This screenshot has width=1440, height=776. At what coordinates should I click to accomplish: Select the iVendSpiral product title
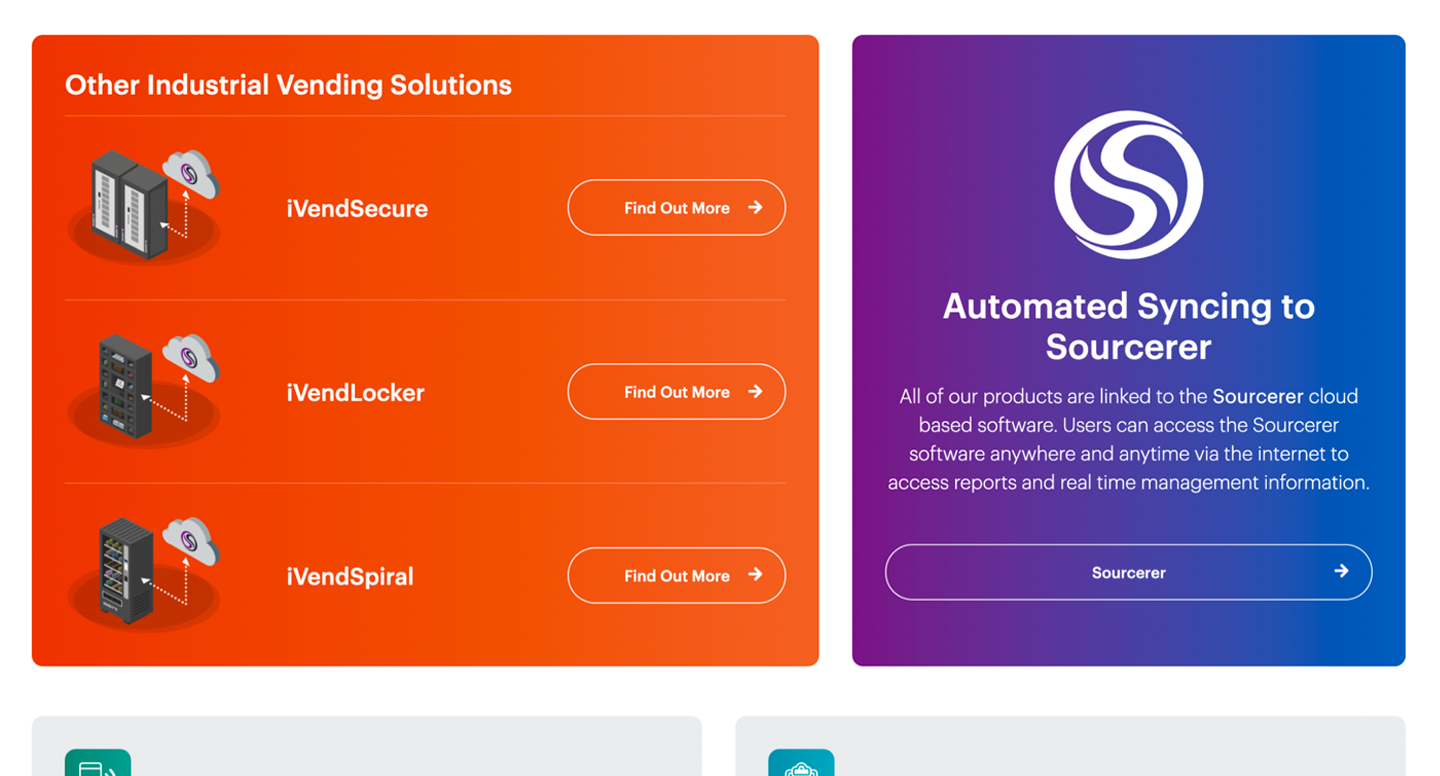[x=350, y=577]
